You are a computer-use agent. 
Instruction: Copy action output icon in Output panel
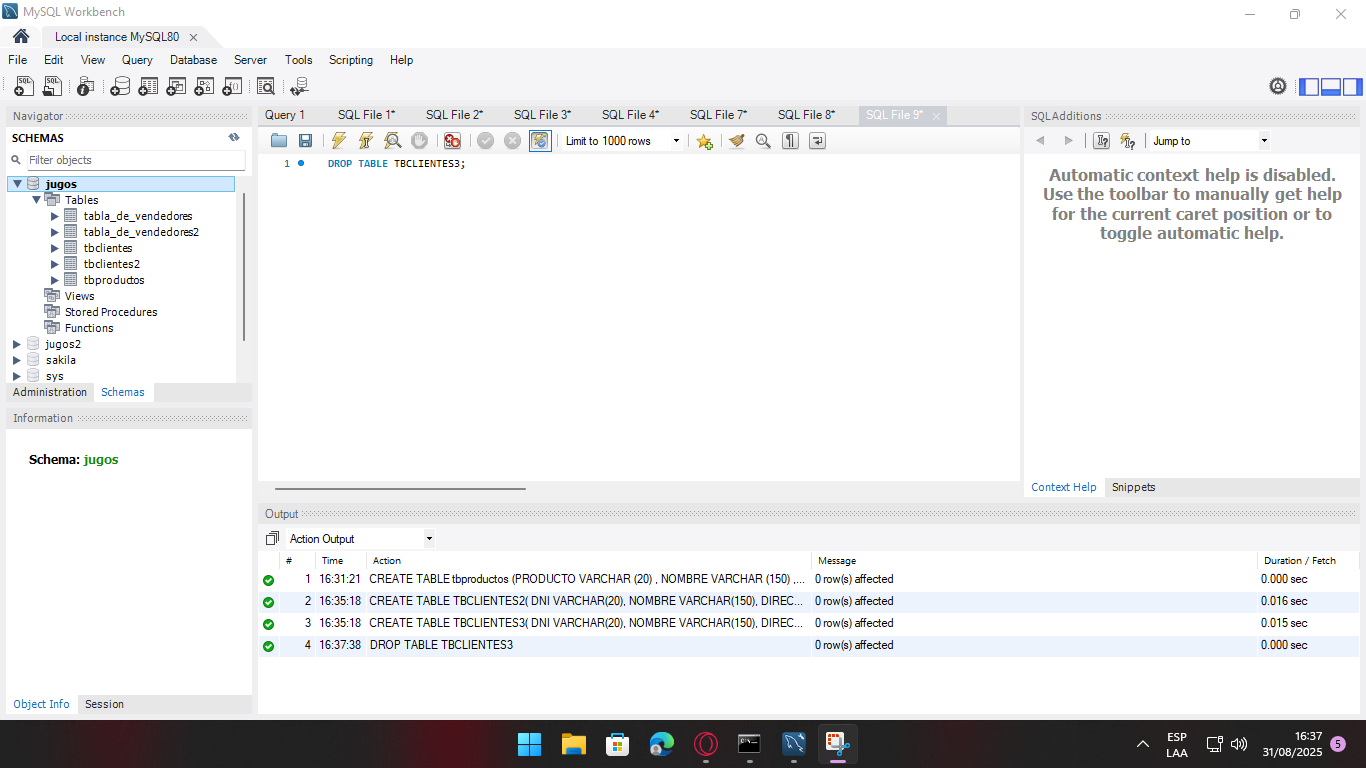(x=272, y=539)
